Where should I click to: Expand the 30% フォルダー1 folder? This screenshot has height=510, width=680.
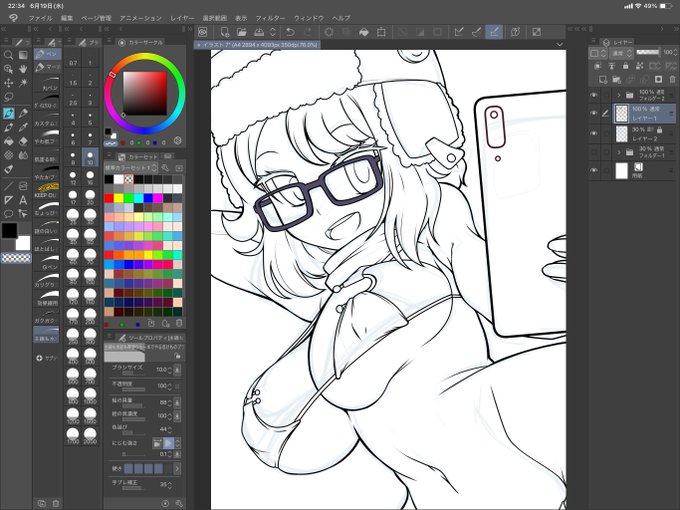(x=619, y=152)
